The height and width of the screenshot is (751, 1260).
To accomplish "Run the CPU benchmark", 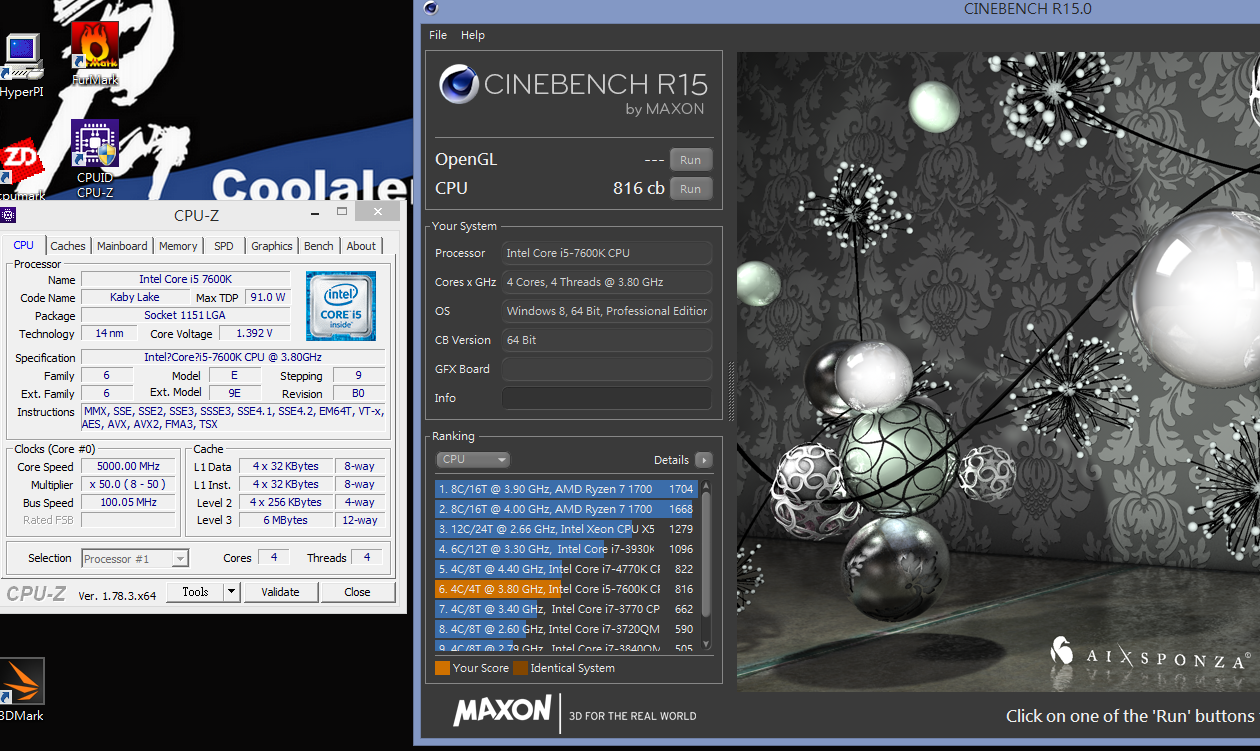I will 691,188.
